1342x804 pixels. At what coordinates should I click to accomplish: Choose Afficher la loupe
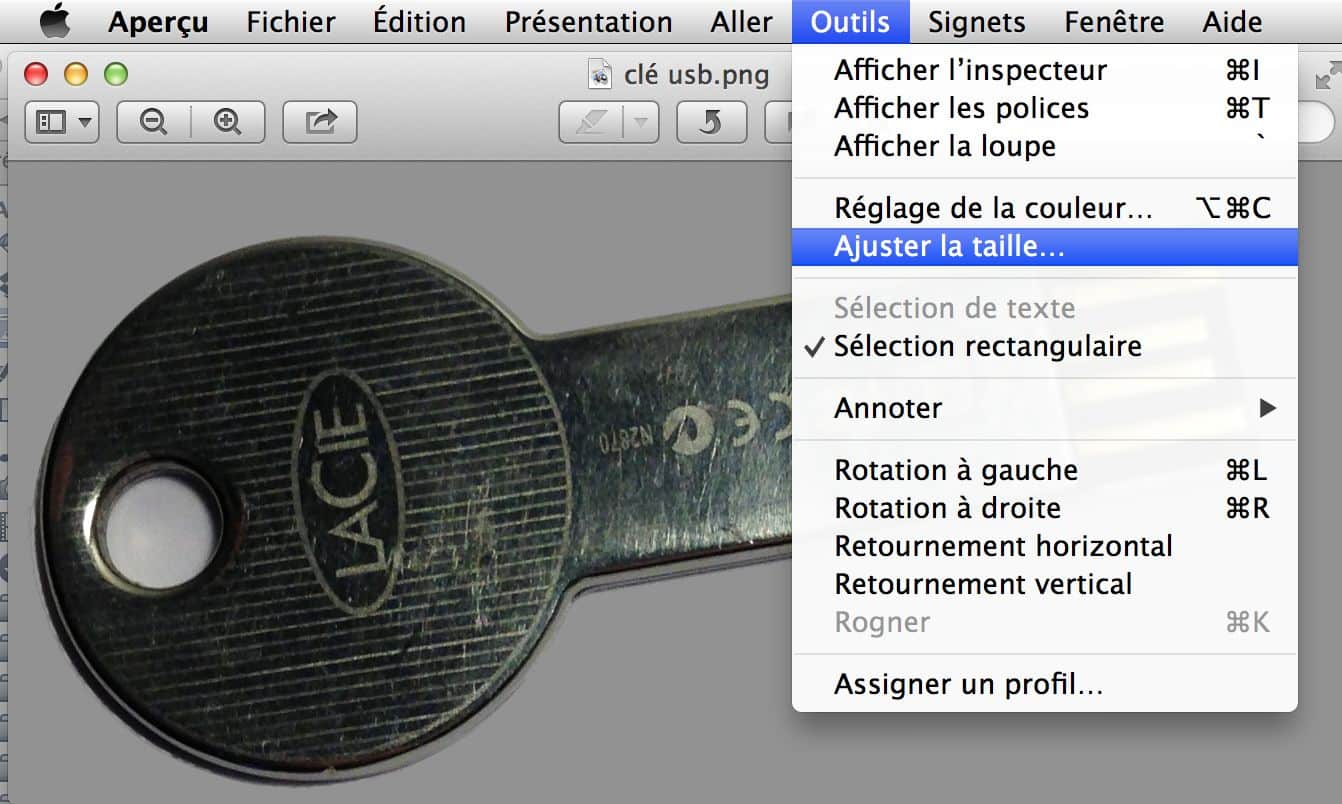coord(1045,146)
